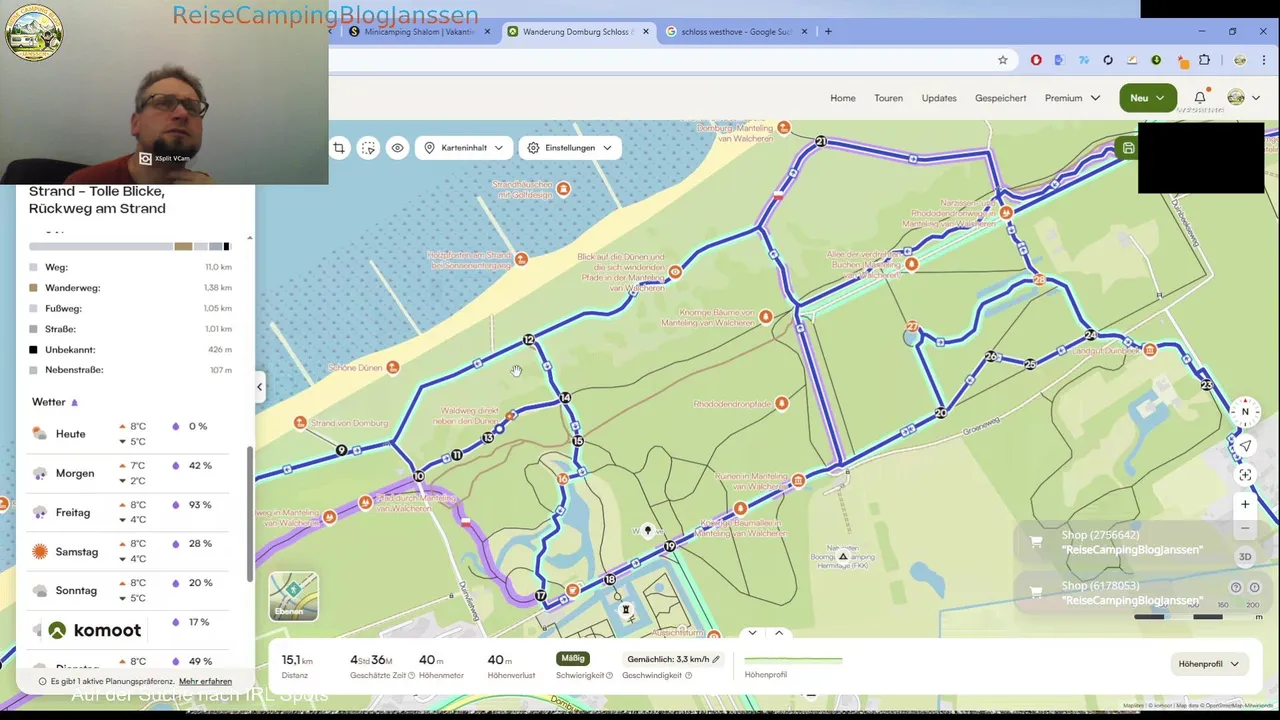Open the Einstellungen dropdown
Screen dimensions: 1280x720
click(570, 148)
